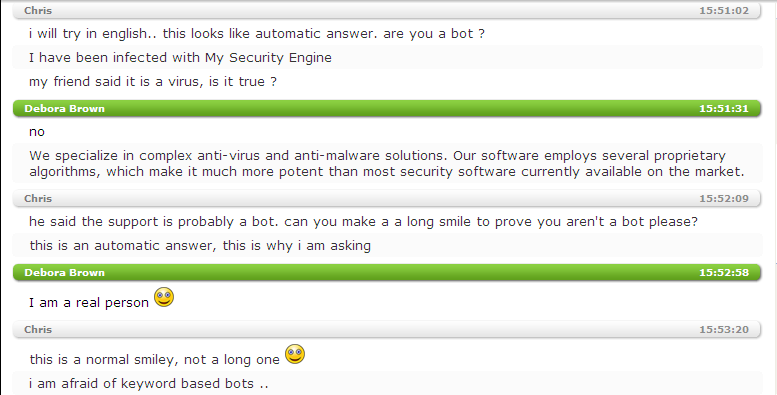Select Debora Brown header at 15:52:58
Screen dimensions: 777x395
(387, 273)
